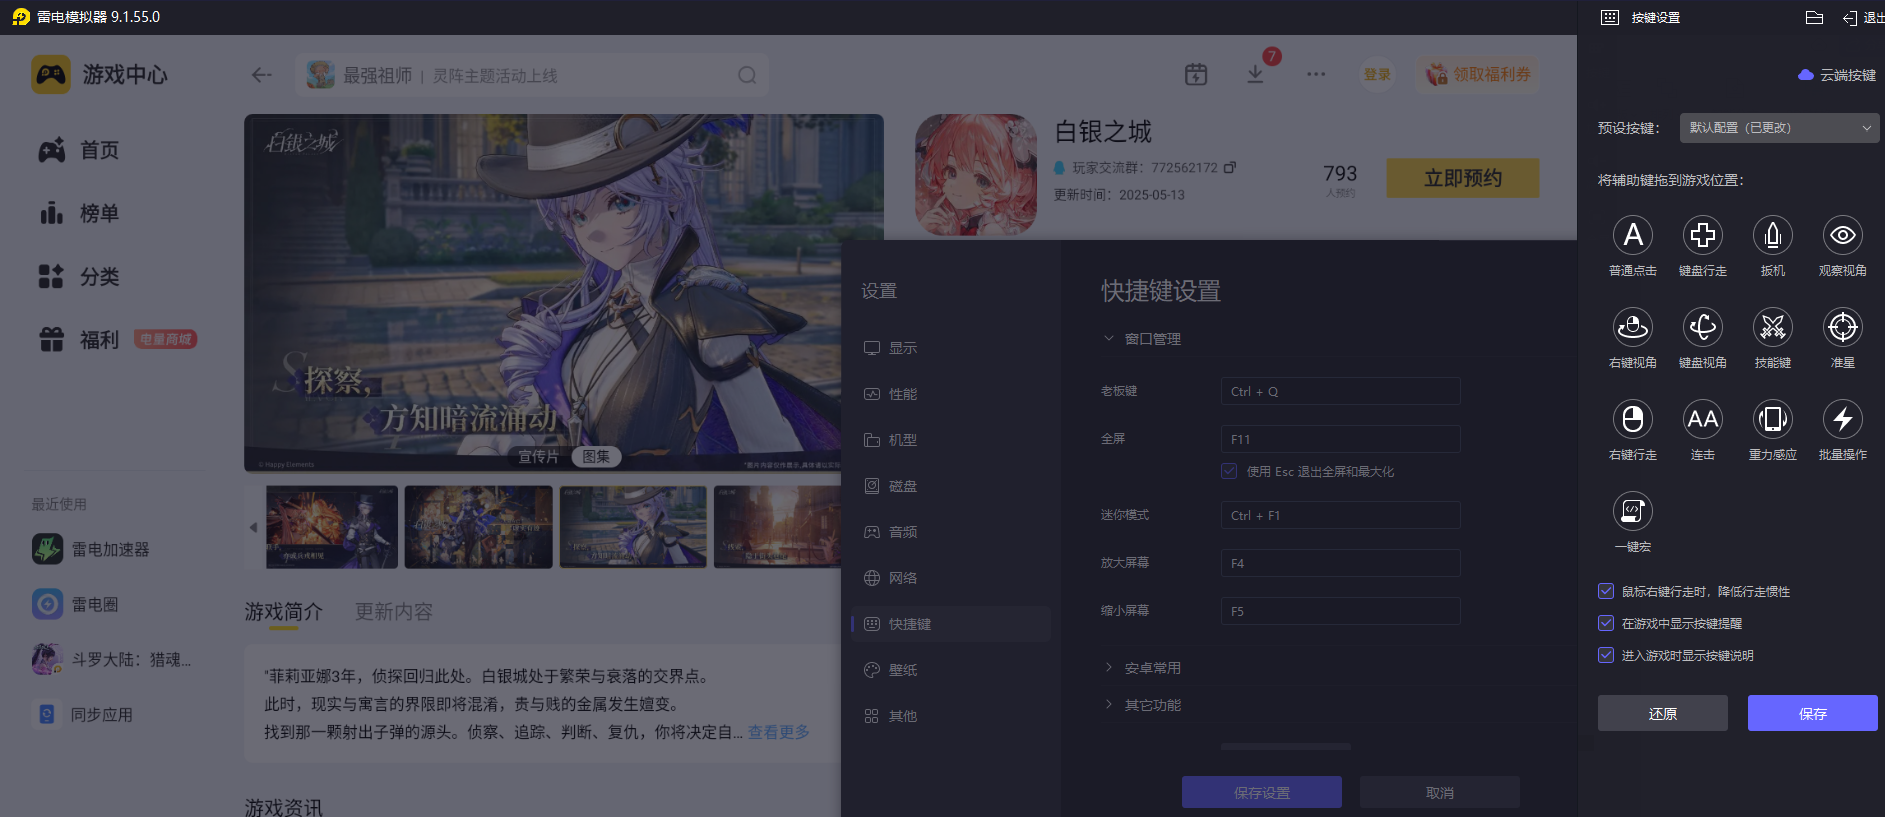Click the 老板键 shortcut field Ctrl + Q
Image resolution: width=1885 pixels, height=817 pixels.
1341,391
